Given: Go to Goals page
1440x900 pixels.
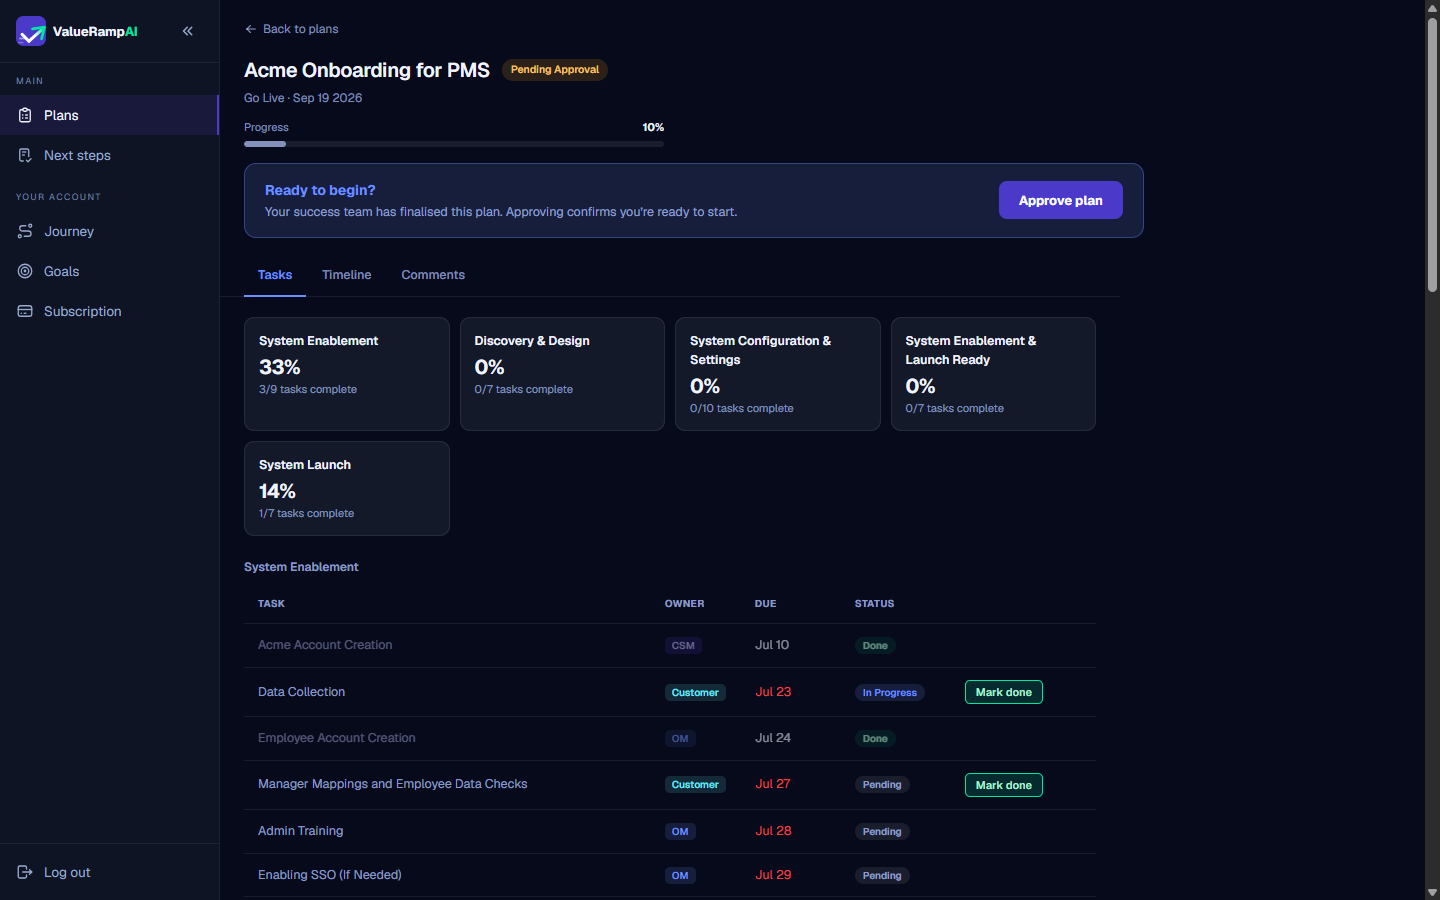Looking at the screenshot, I should coord(109,271).
